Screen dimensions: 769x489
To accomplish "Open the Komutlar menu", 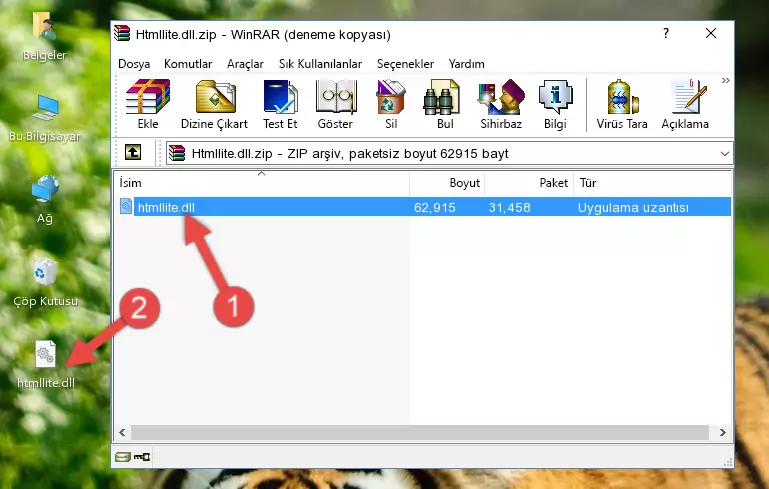I will 188,64.
